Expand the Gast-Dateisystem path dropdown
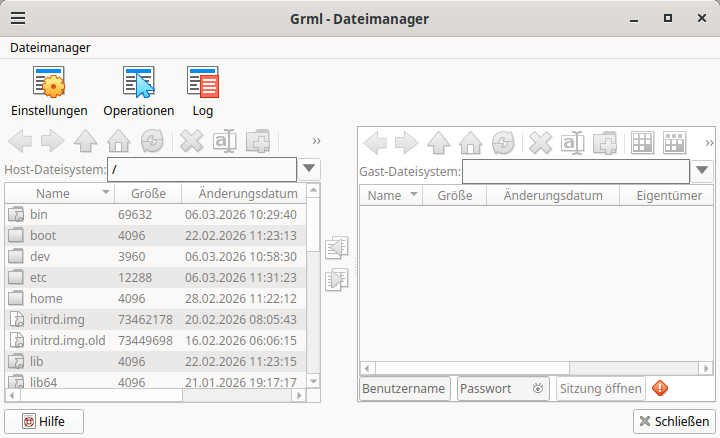The width and height of the screenshot is (720, 438). click(x=703, y=171)
